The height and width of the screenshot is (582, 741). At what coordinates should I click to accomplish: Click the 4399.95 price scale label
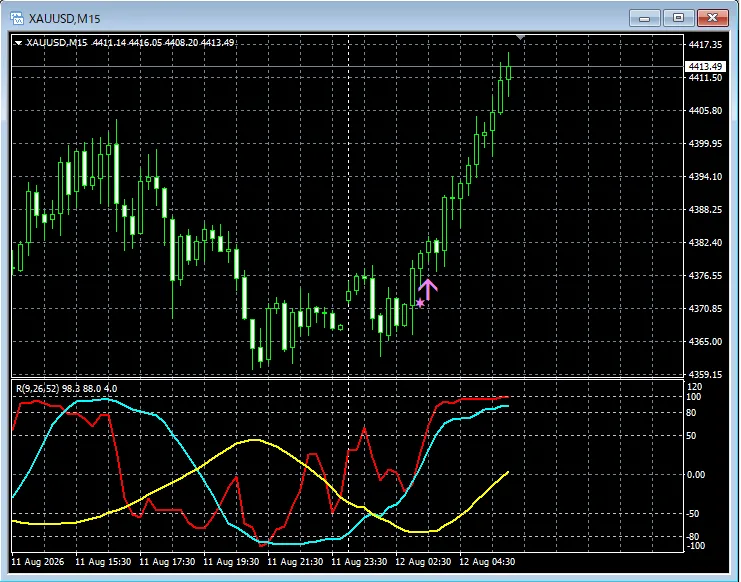coord(705,144)
